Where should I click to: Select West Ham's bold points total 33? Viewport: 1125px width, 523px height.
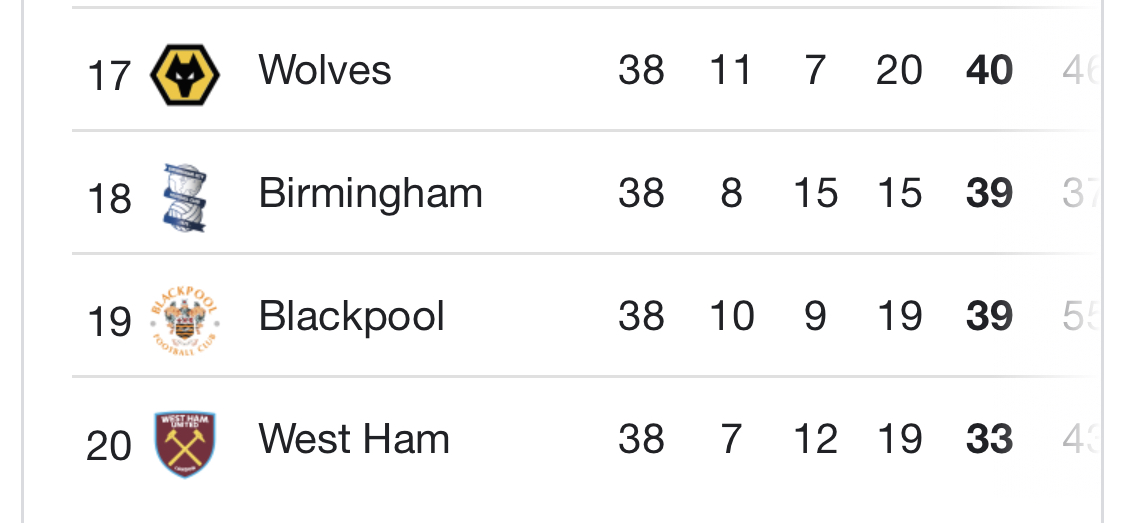coord(990,440)
